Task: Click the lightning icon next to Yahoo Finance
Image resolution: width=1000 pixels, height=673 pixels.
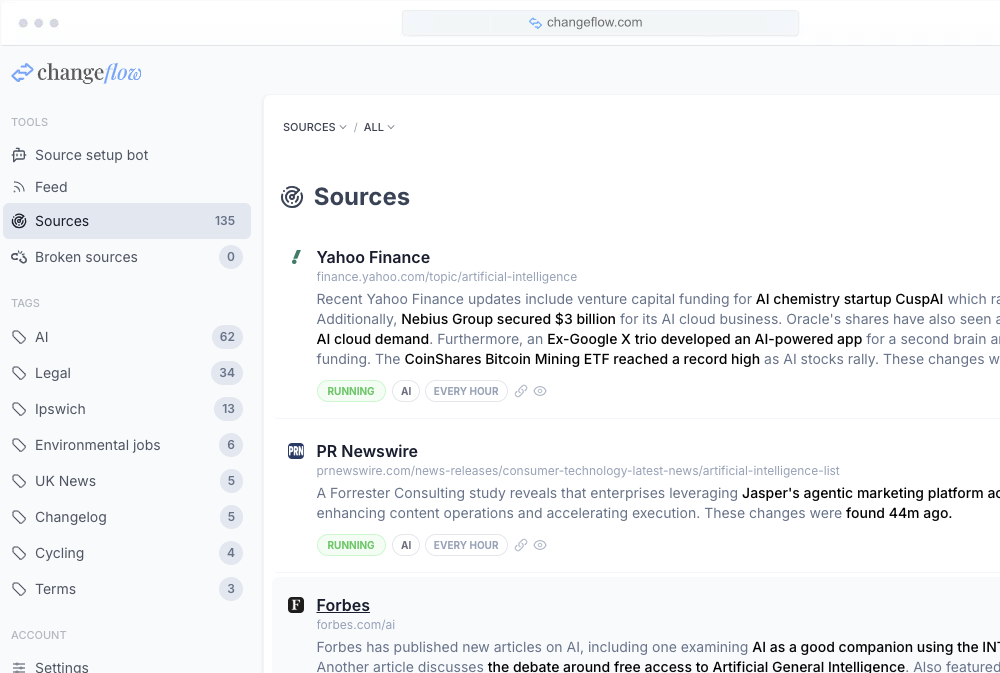Action: (x=295, y=257)
